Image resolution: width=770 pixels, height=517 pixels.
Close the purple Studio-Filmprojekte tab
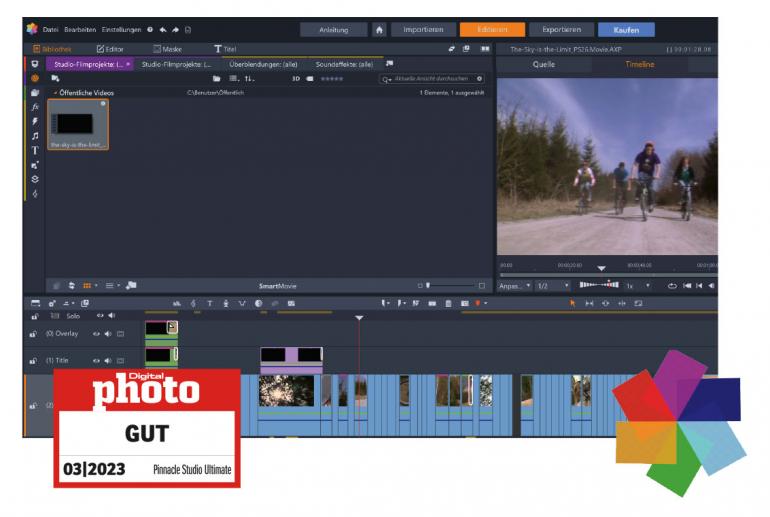click(x=128, y=64)
